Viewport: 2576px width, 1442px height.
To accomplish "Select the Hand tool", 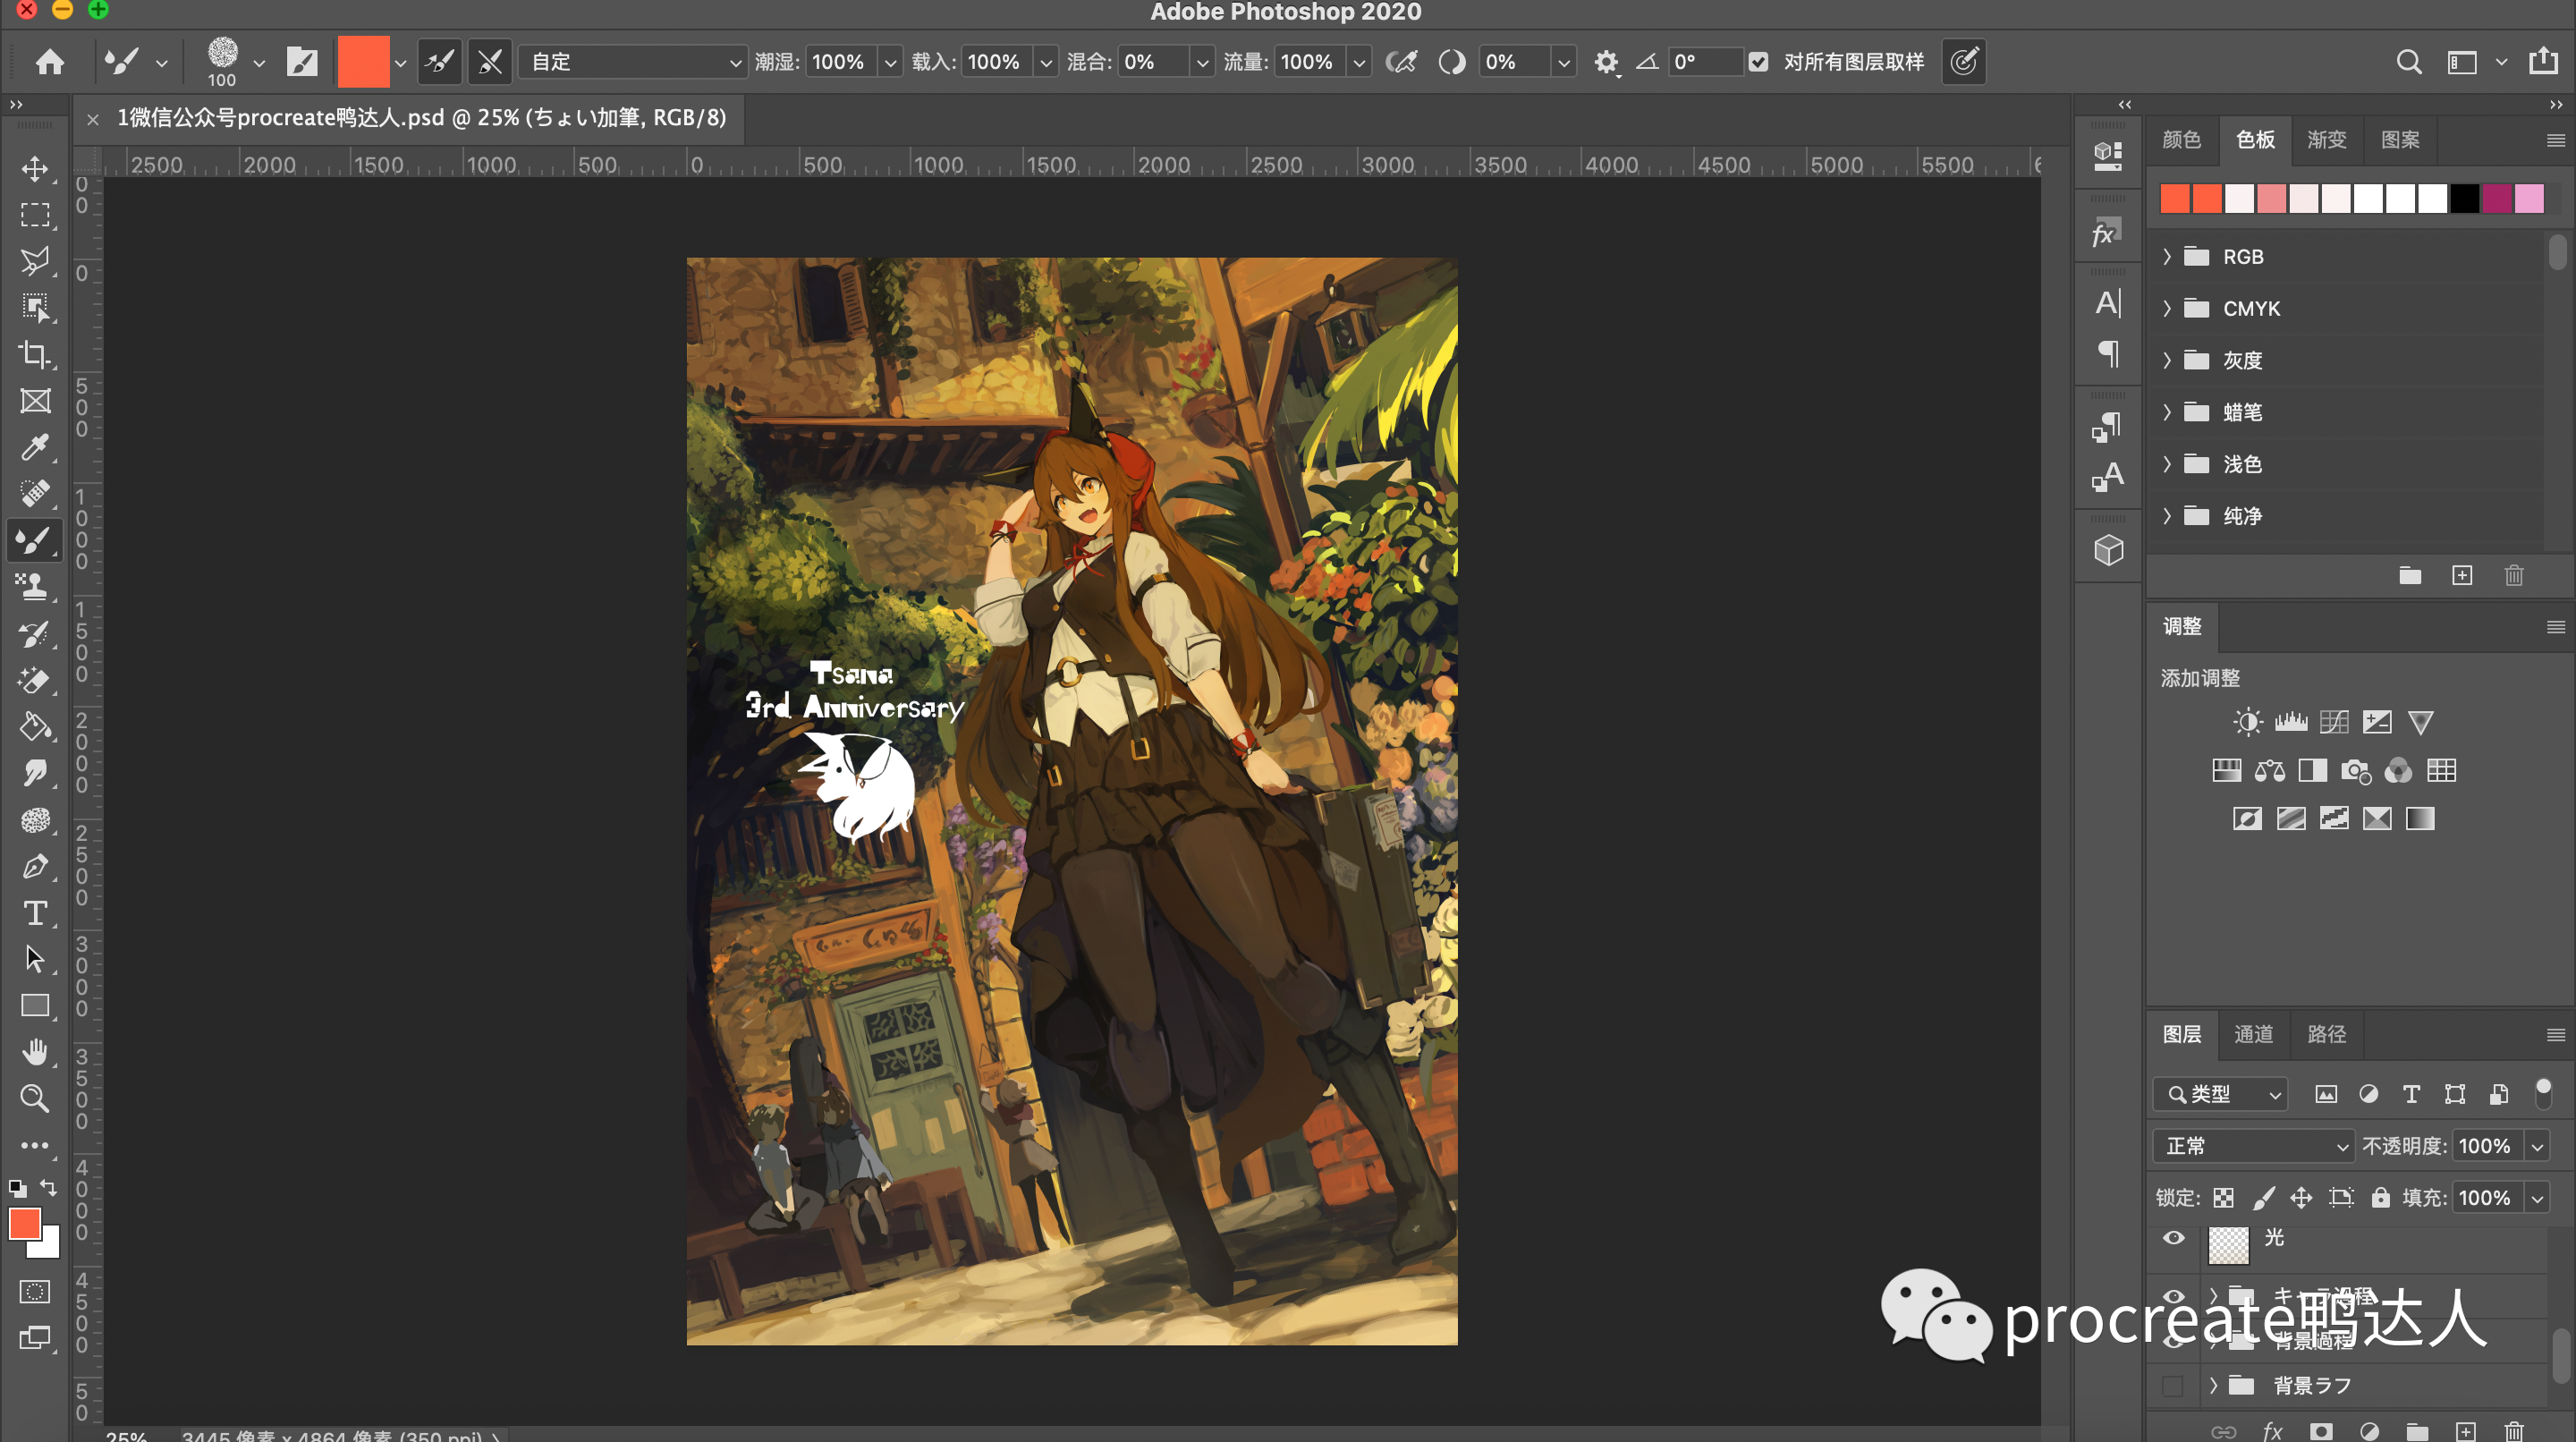I will coord(35,1052).
